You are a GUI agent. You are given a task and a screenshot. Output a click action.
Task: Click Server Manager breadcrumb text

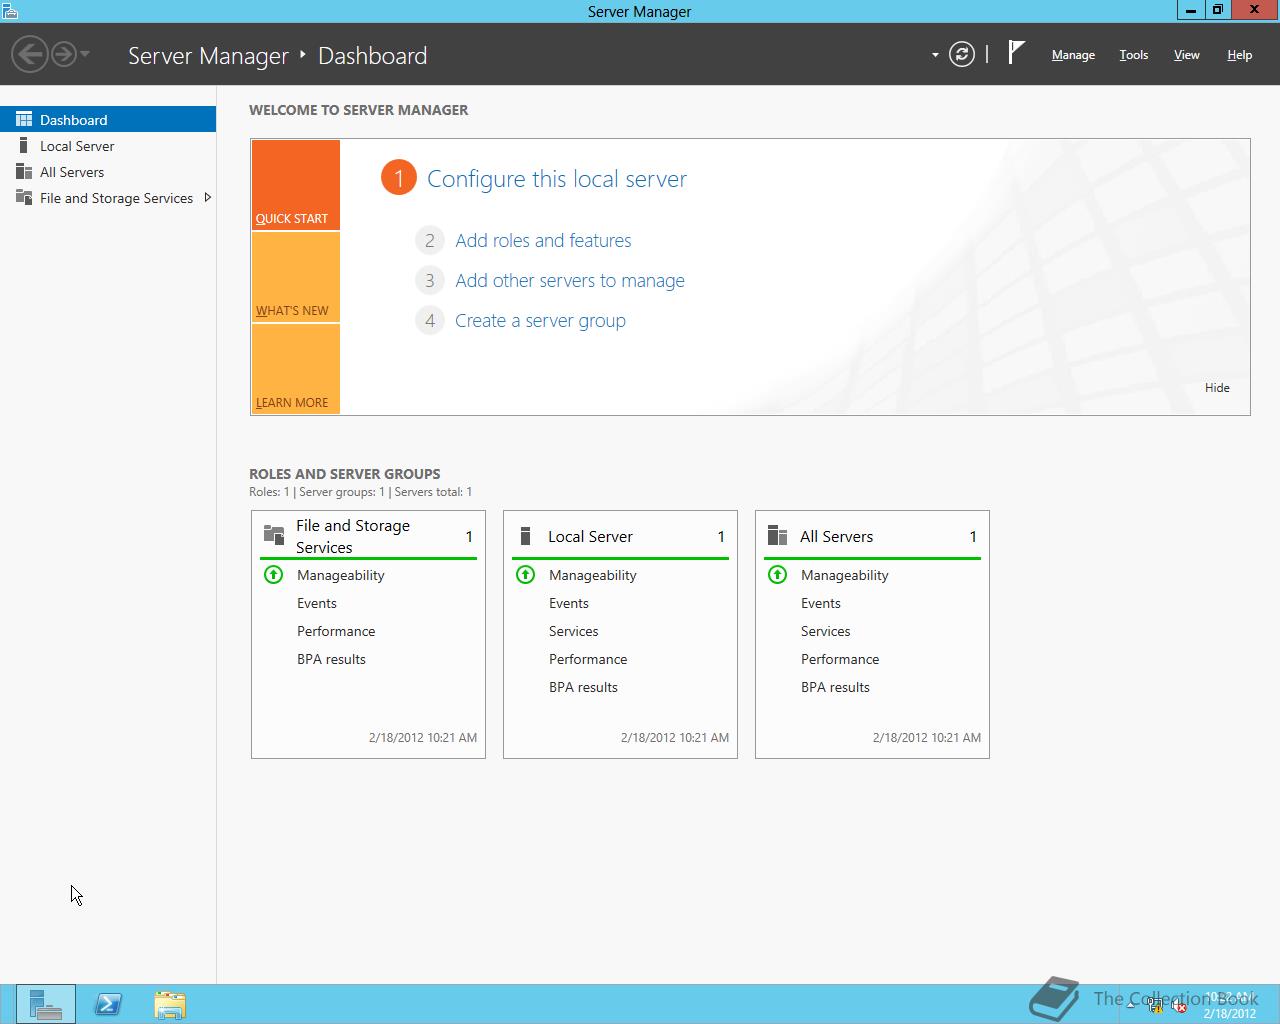(x=208, y=56)
